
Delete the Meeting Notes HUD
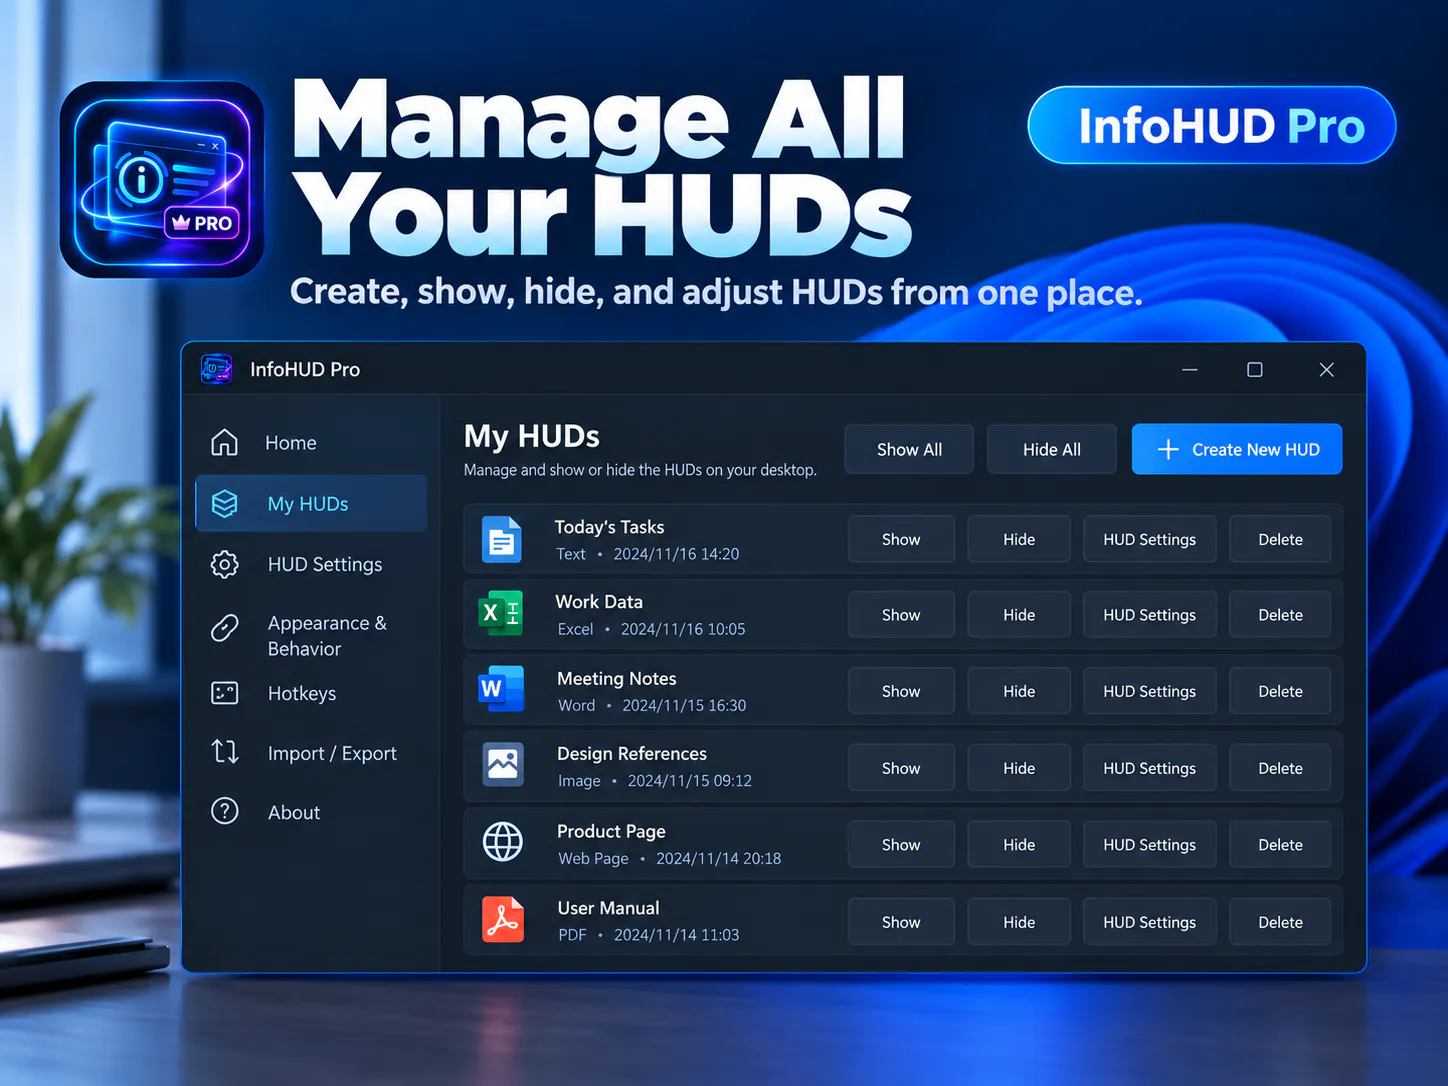(x=1280, y=691)
